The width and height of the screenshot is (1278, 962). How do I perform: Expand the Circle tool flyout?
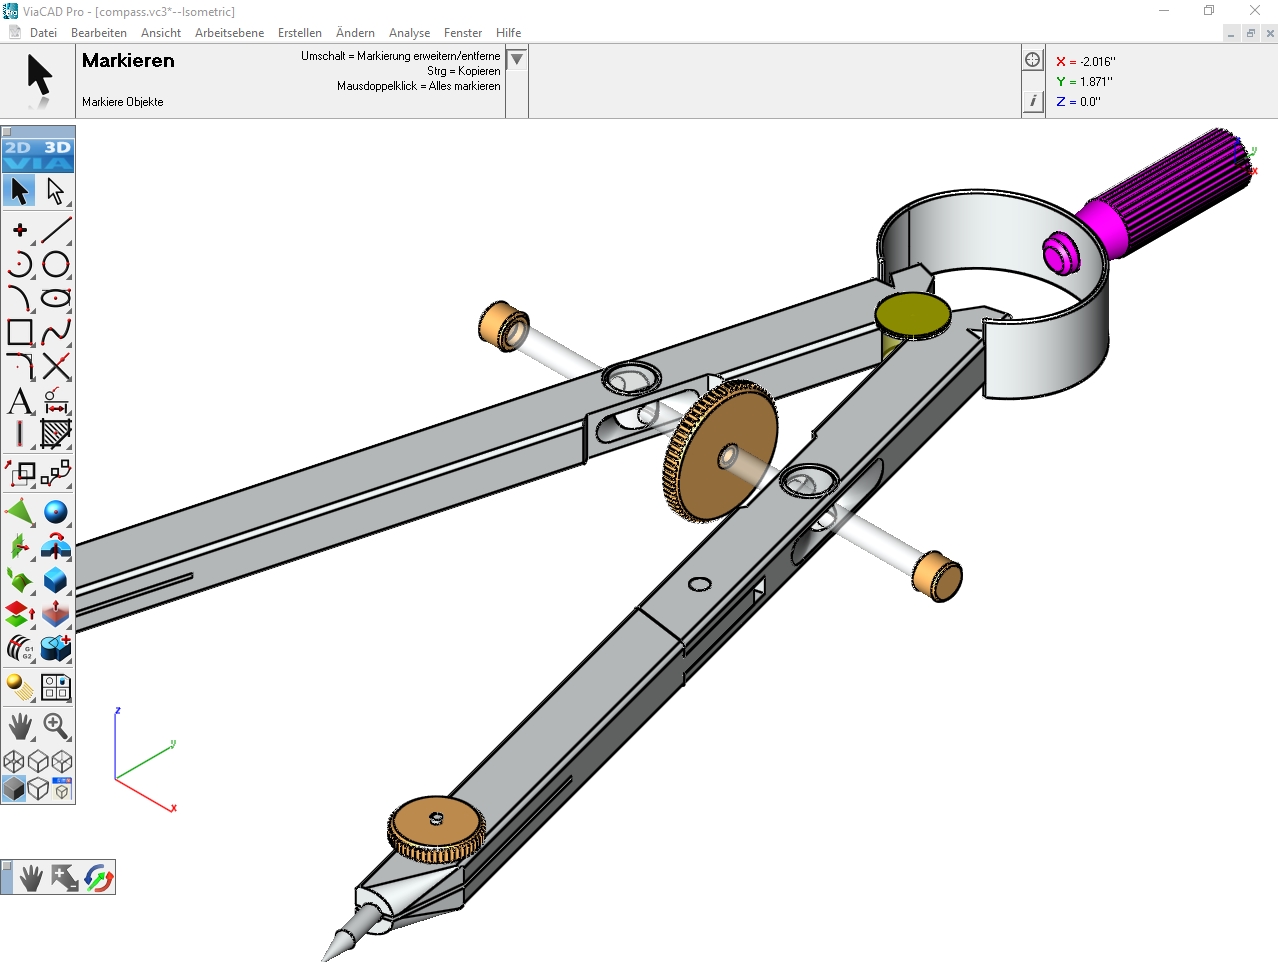tap(68, 278)
